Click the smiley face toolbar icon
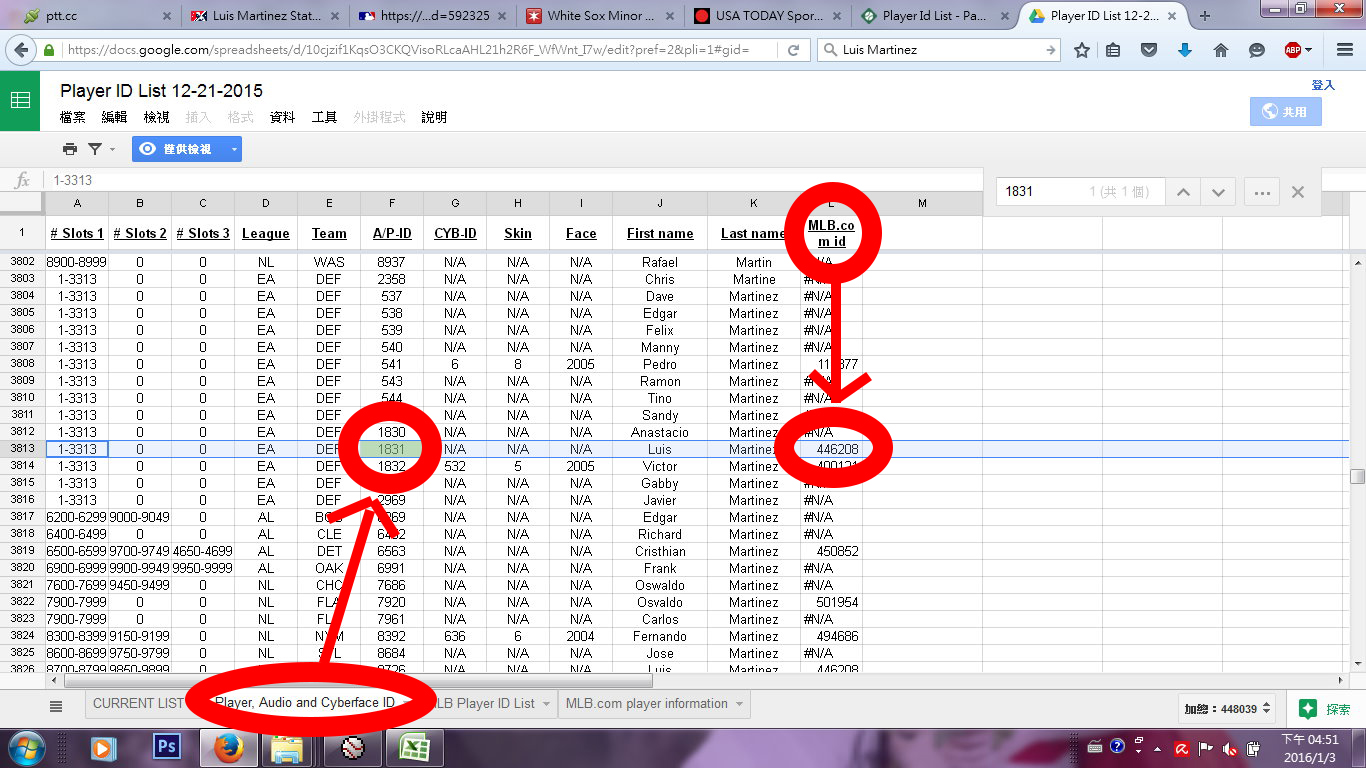 pyautogui.click(x=1257, y=50)
